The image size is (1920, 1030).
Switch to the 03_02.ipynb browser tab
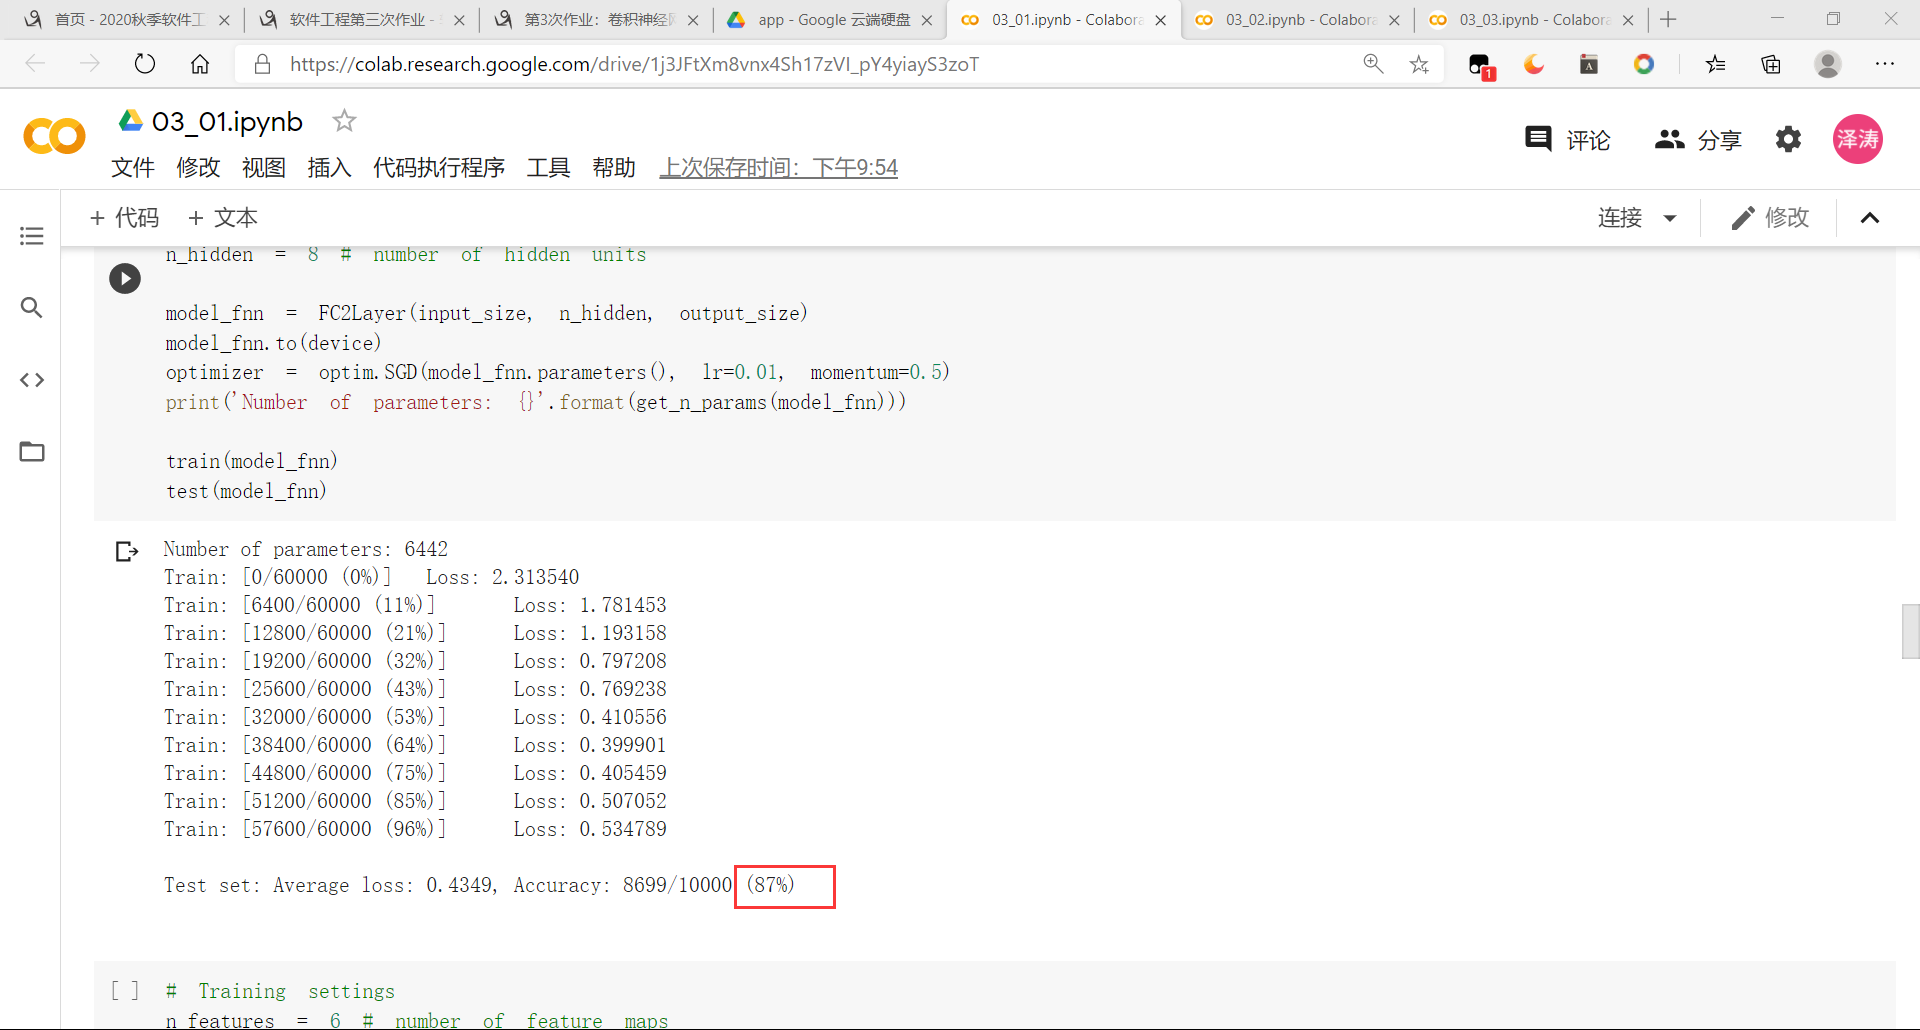[x=1298, y=20]
